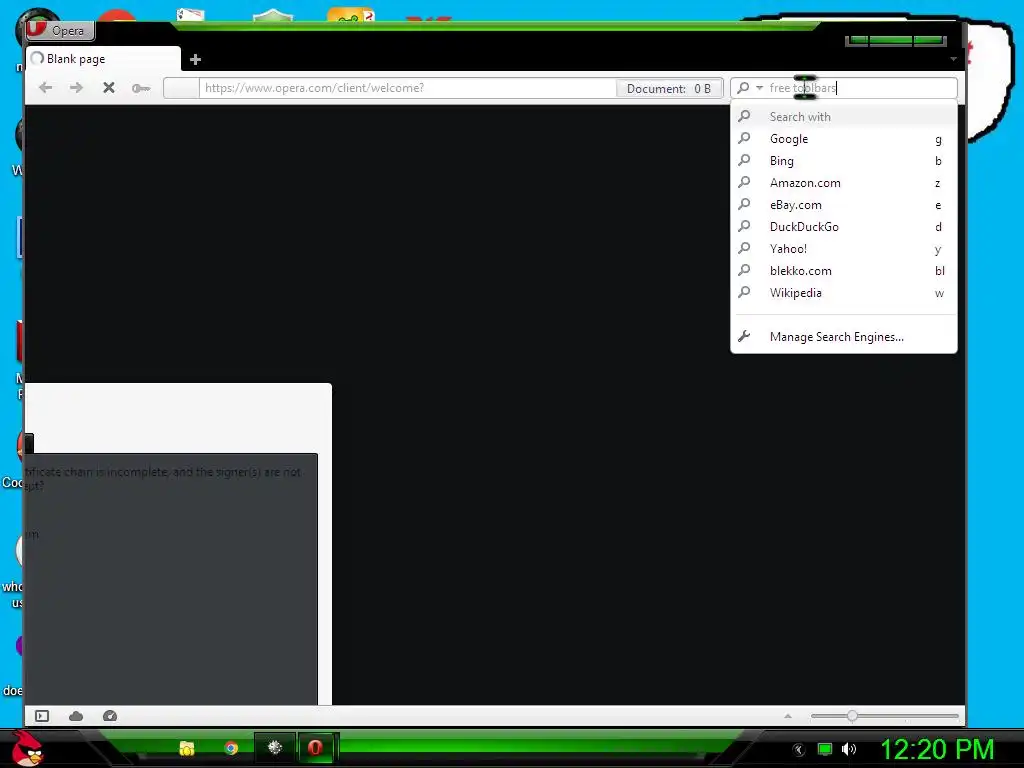Image resolution: width=1024 pixels, height=768 pixels.
Task: Open the search engine dropdown arrow
Action: [760, 88]
